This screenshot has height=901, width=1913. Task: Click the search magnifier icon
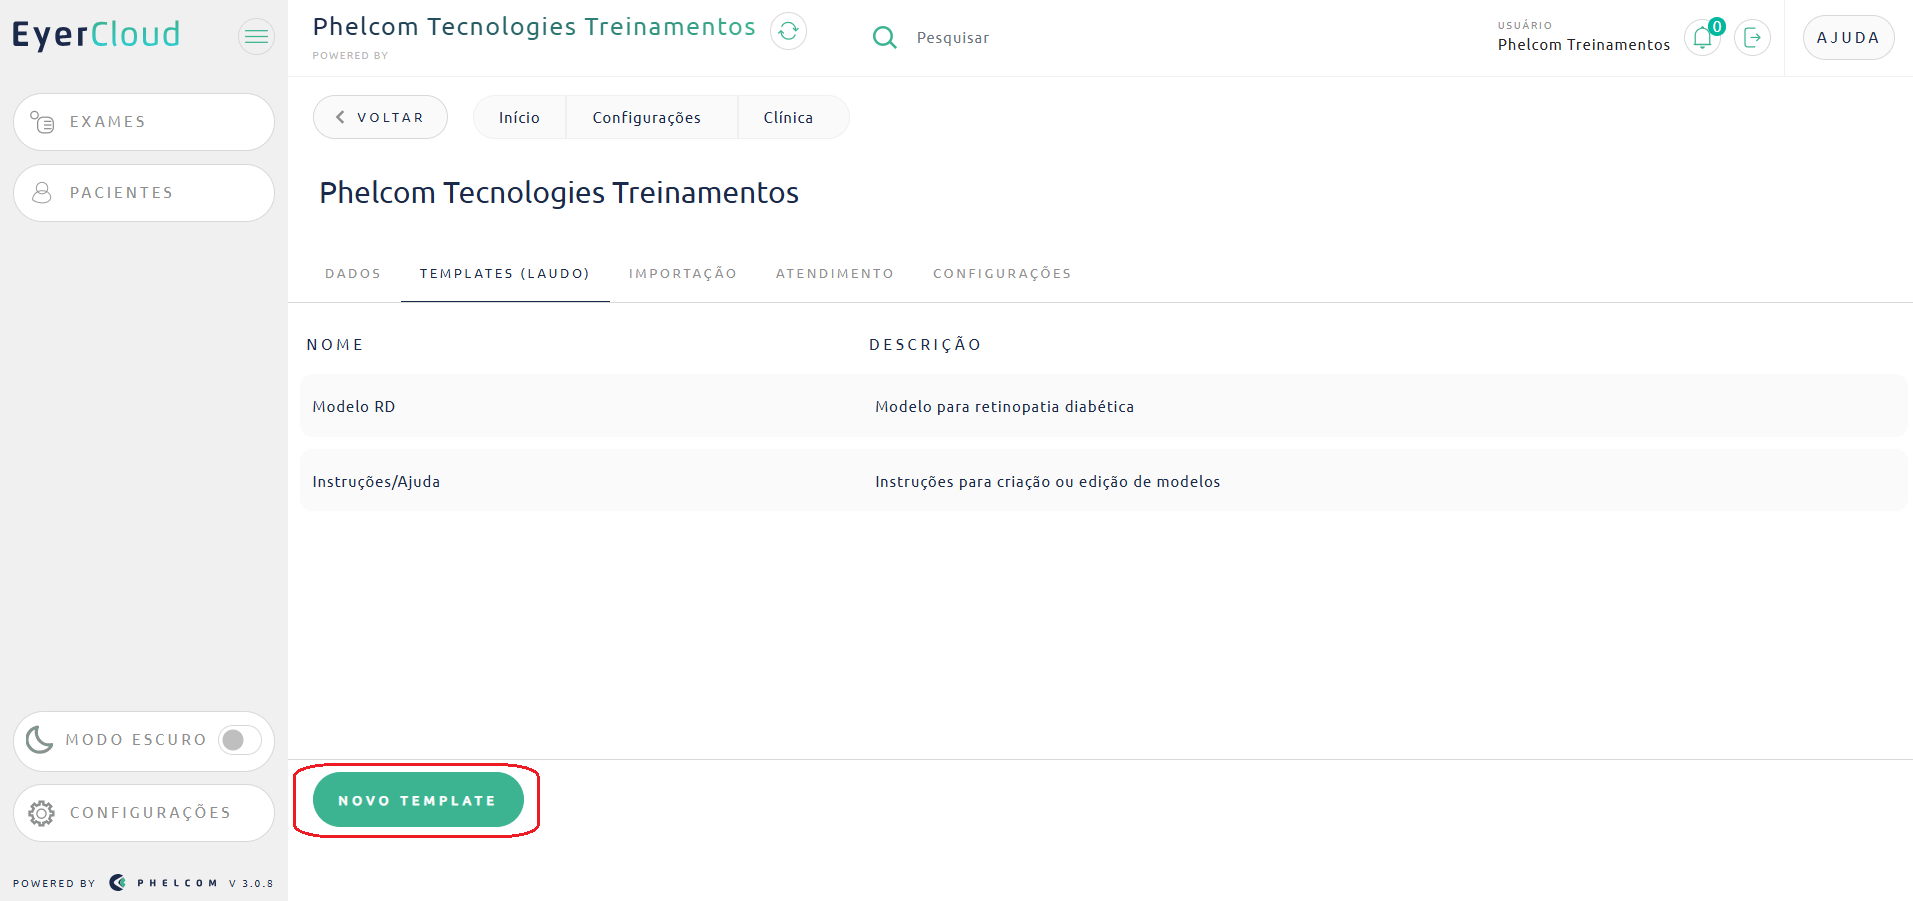[x=884, y=38]
